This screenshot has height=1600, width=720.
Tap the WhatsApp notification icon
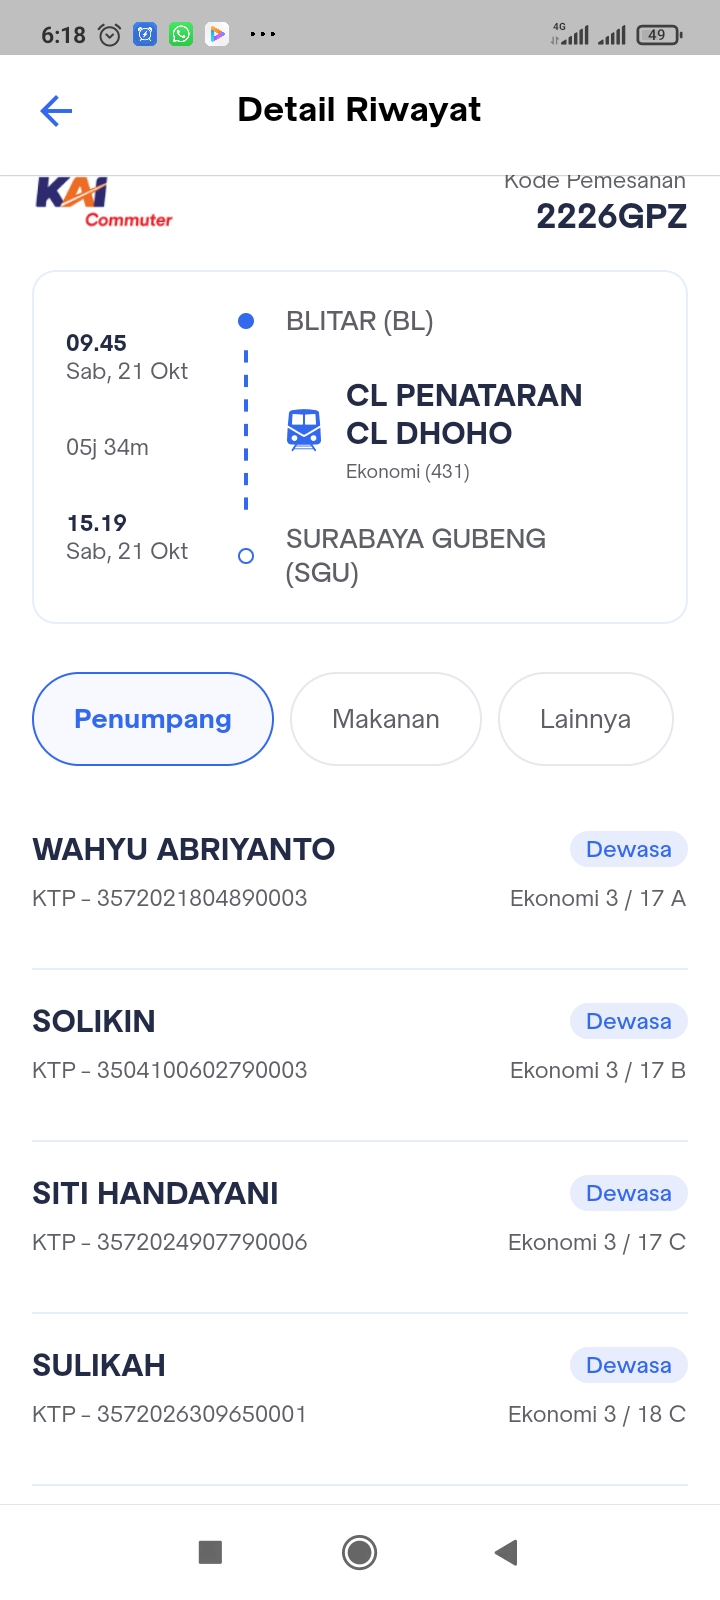point(181,35)
